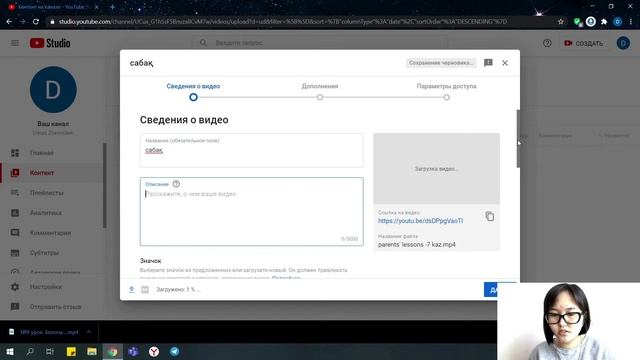Expand the download item chevron menu

point(89,332)
